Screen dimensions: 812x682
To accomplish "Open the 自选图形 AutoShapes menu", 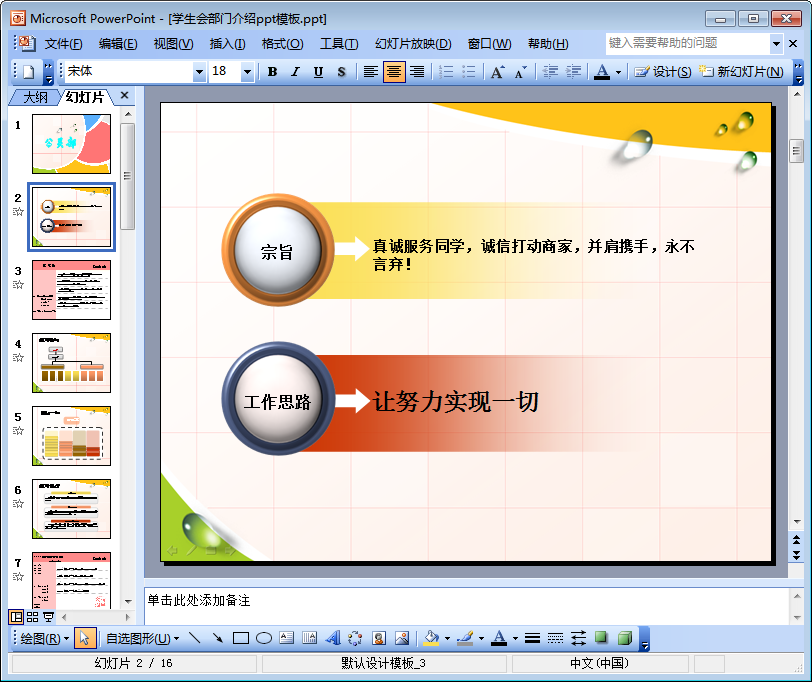I will (142, 639).
